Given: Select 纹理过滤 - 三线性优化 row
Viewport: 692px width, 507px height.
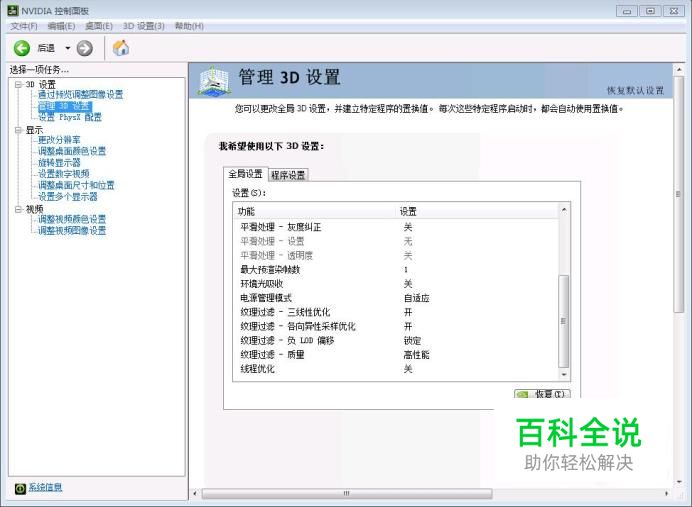Looking at the screenshot, I should tap(395, 312).
